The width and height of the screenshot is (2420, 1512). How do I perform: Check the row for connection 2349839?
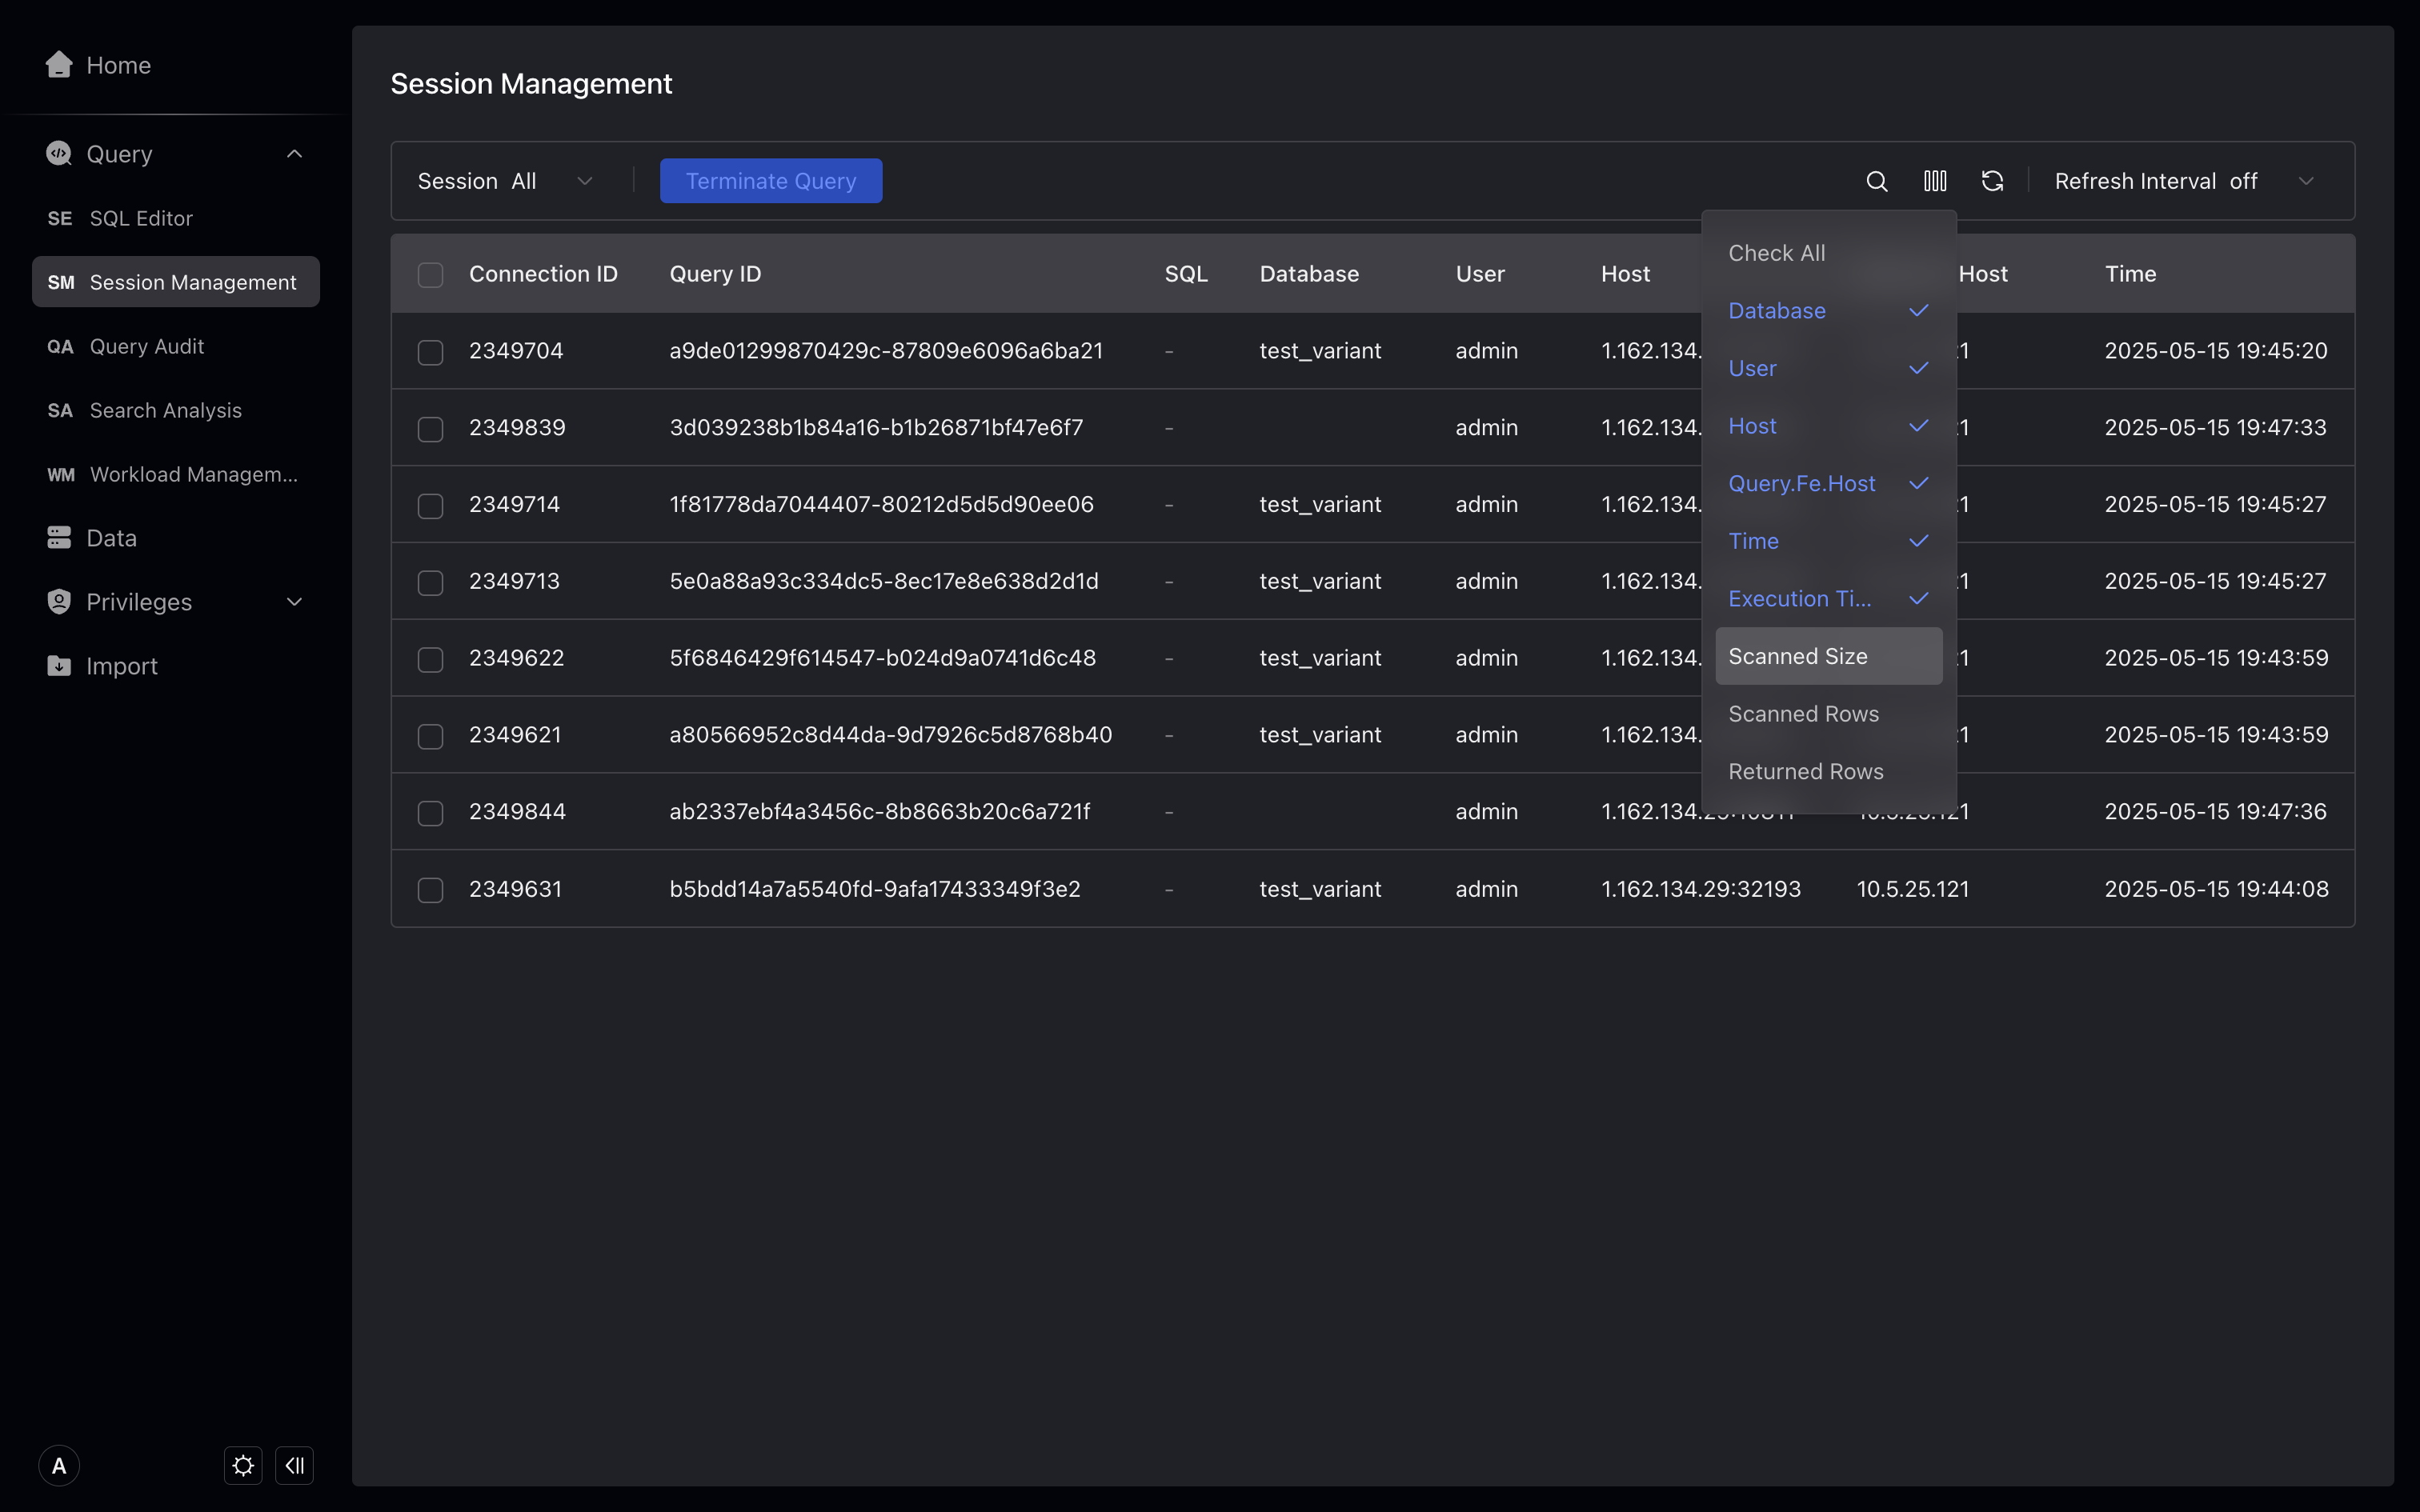[430, 429]
